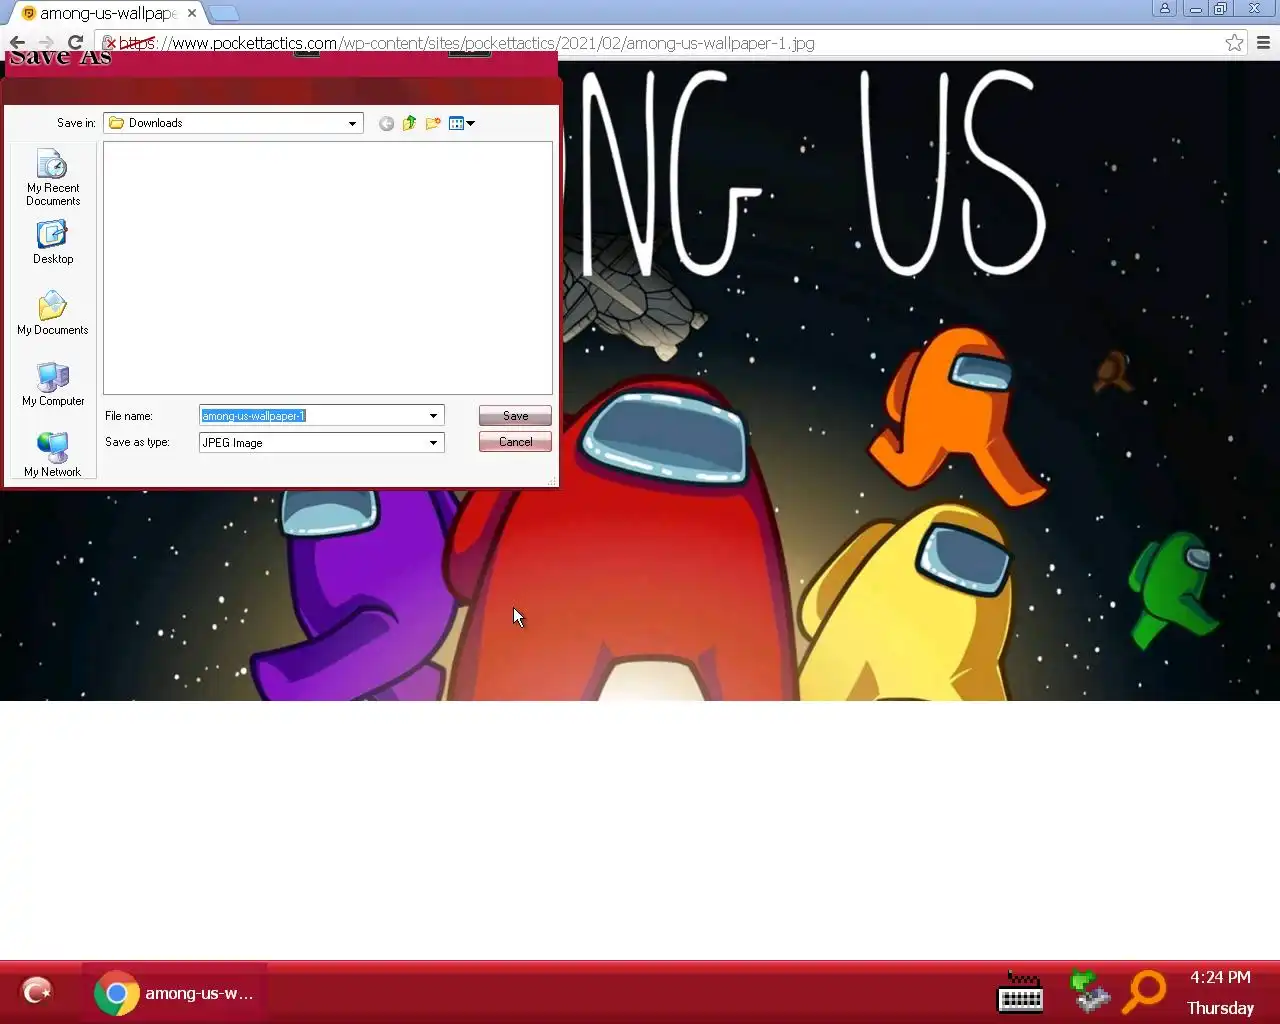Open My Recent Documents in places bar
Image resolution: width=1280 pixels, height=1024 pixels.
(x=53, y=177)
